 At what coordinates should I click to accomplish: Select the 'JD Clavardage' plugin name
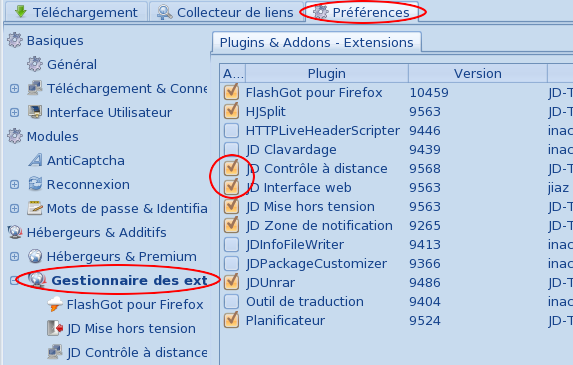point(291,149)
